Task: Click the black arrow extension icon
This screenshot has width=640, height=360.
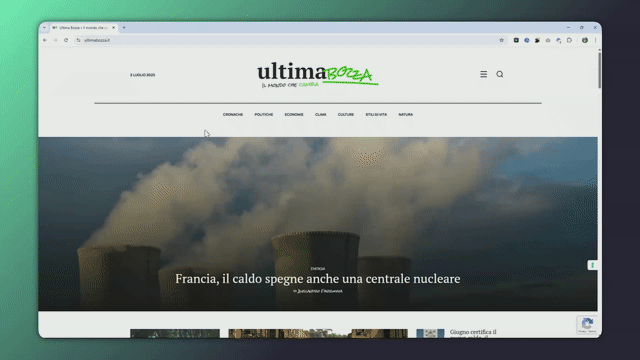Action: pyautogui.click(x=538, y=40)
